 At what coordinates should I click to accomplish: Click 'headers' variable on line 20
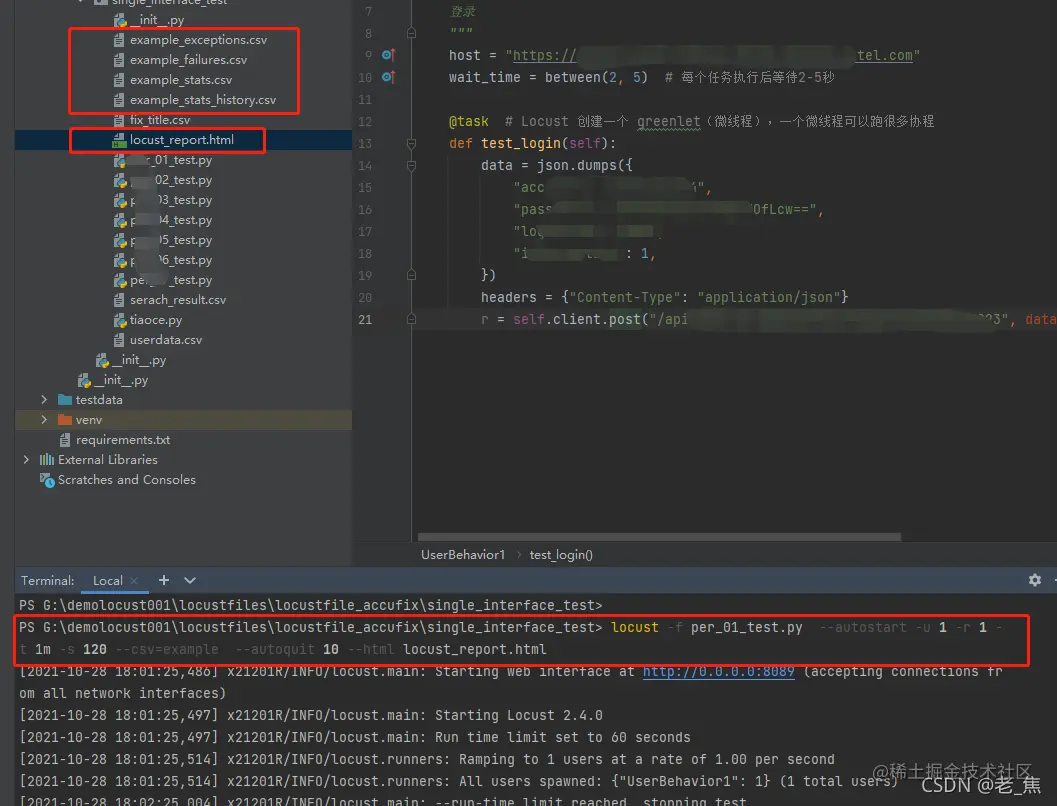point(508,297)
